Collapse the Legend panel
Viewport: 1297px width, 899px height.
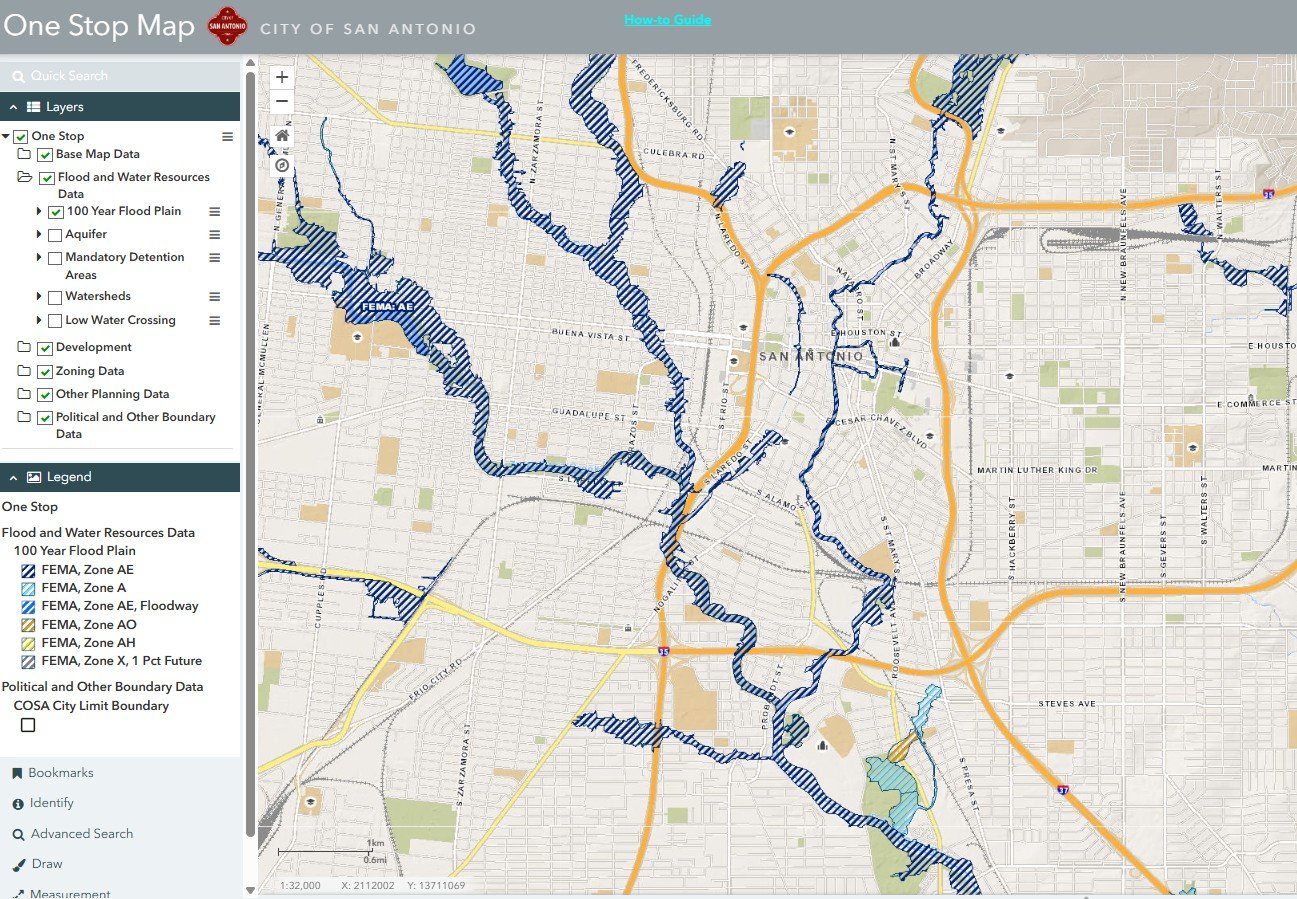tap(12, 477)
